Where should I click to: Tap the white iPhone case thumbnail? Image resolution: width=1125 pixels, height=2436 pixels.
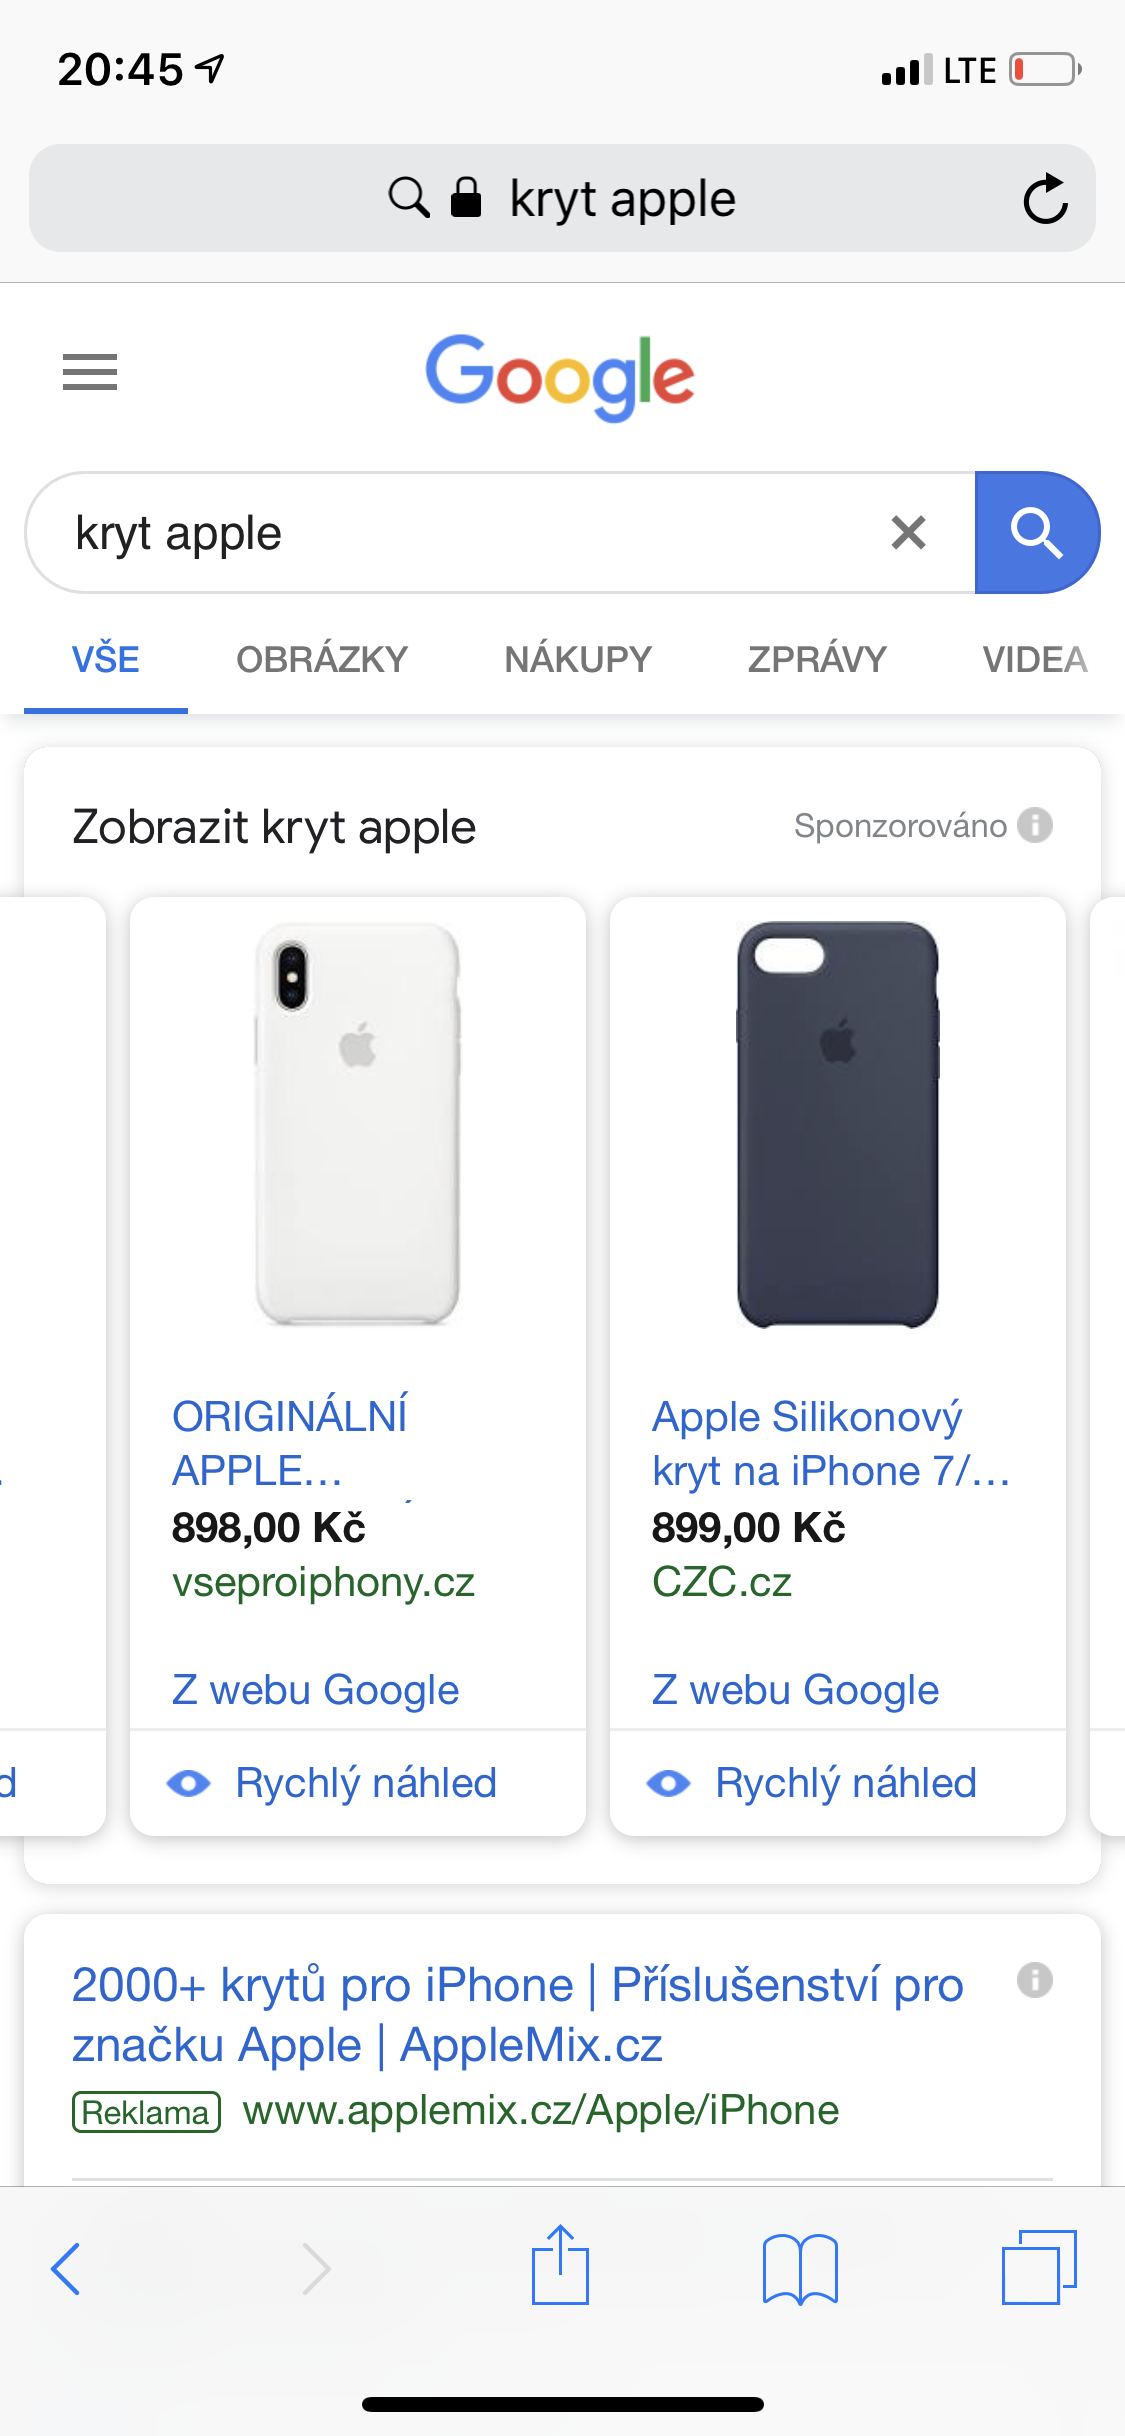pos(357,1125)
